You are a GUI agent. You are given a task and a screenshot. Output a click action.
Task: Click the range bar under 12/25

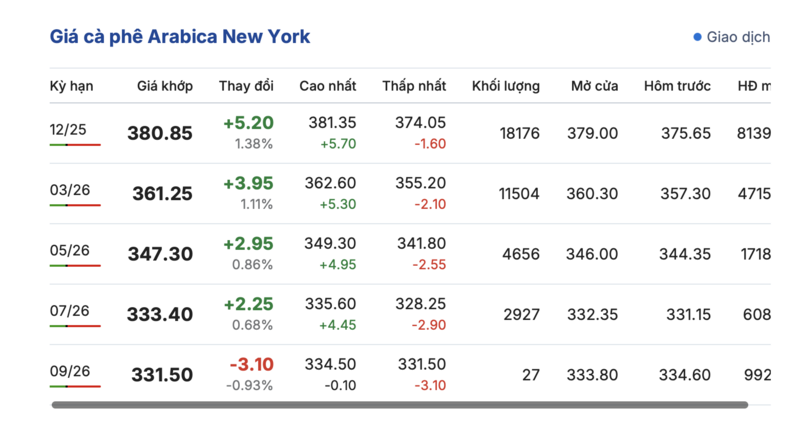75,145
